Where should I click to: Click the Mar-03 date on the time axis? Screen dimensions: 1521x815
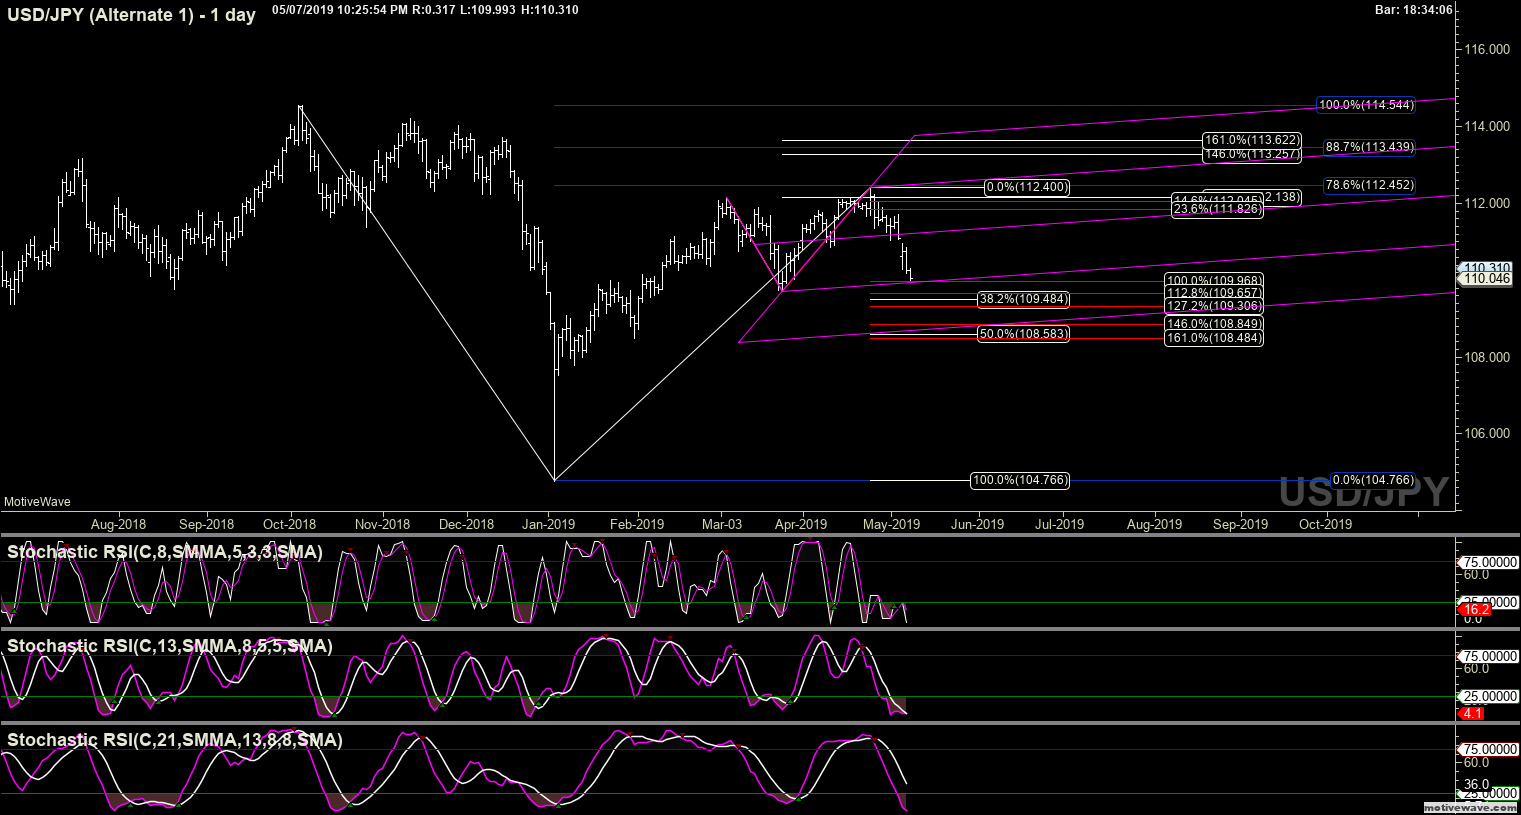[x=722, y=524]
